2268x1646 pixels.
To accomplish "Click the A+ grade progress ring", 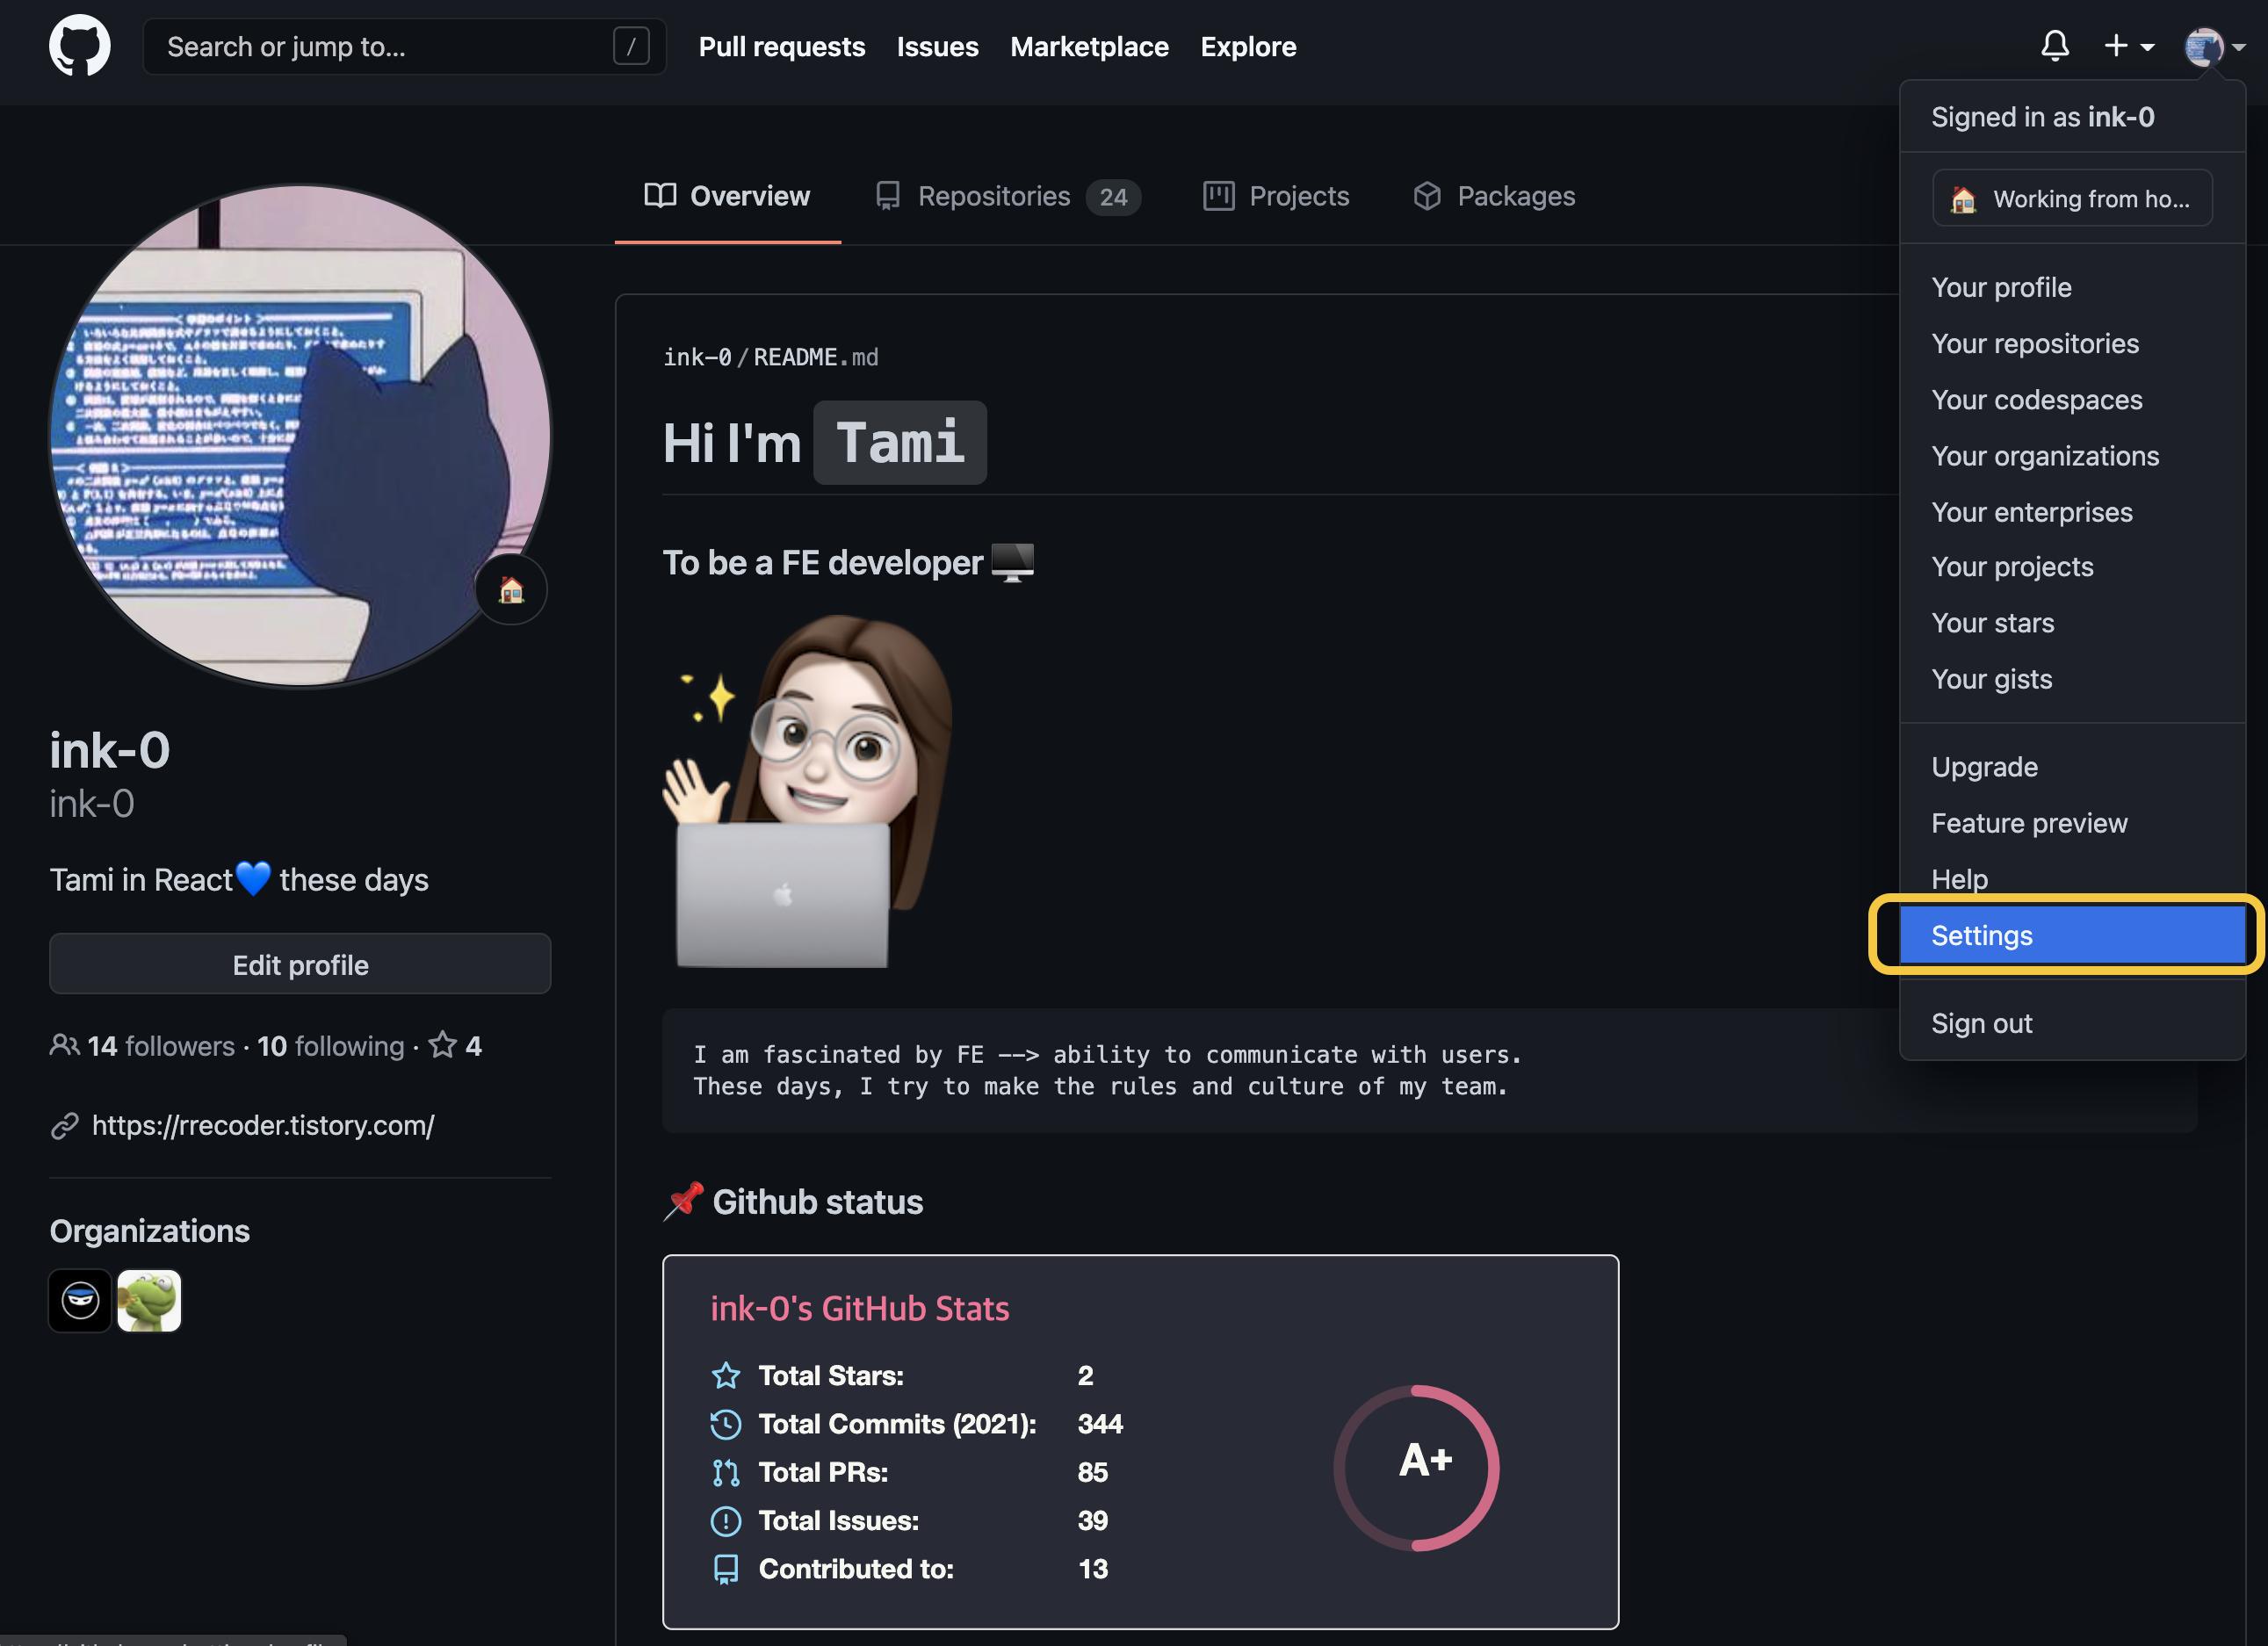I will point(1416,1467).
